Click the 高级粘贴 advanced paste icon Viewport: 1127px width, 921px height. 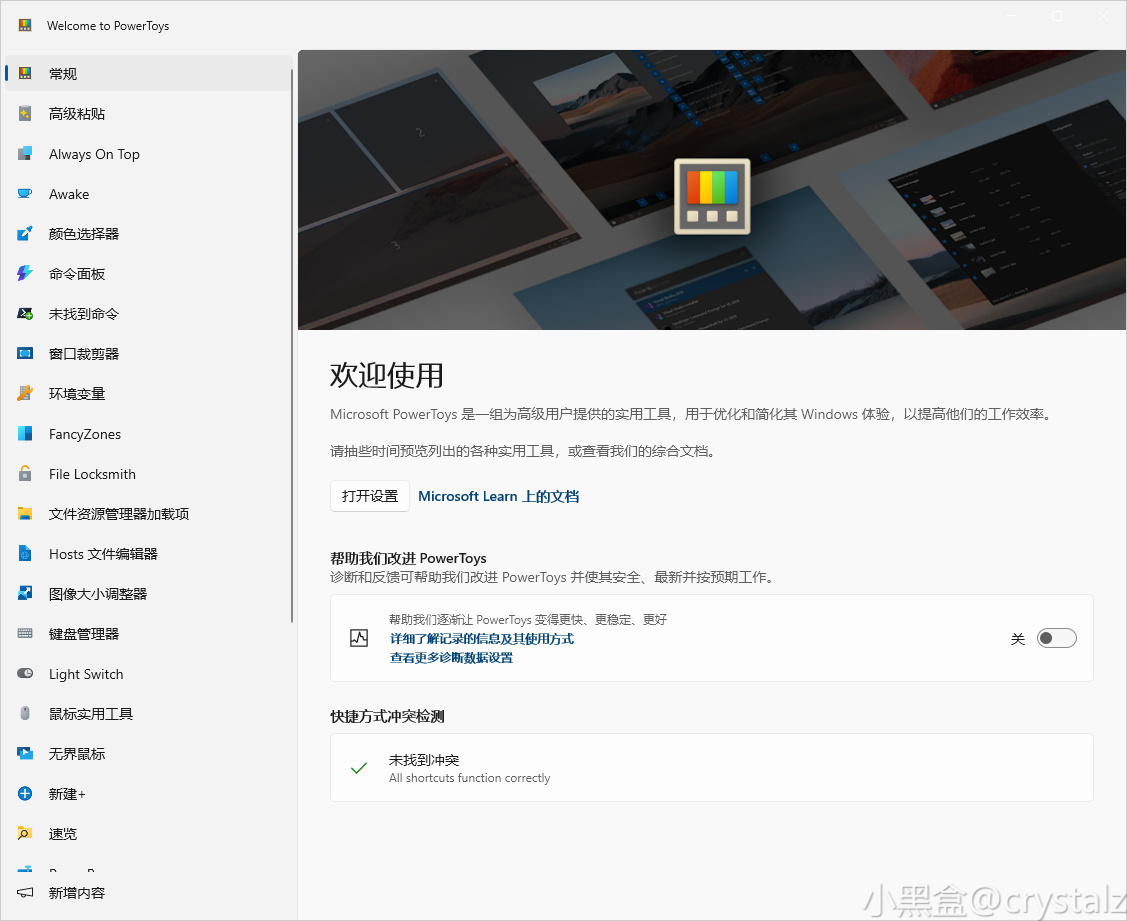[x=25, y=114]
